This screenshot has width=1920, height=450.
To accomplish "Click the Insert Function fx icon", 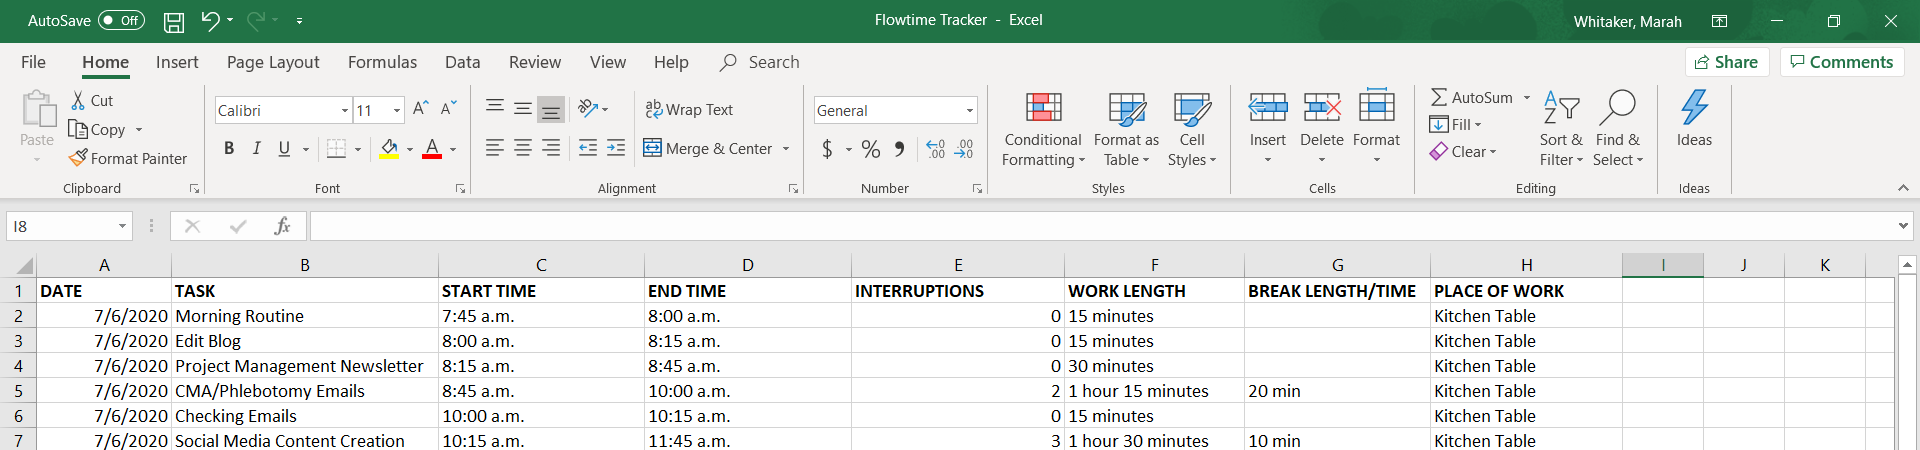I will tap(282, 226).
